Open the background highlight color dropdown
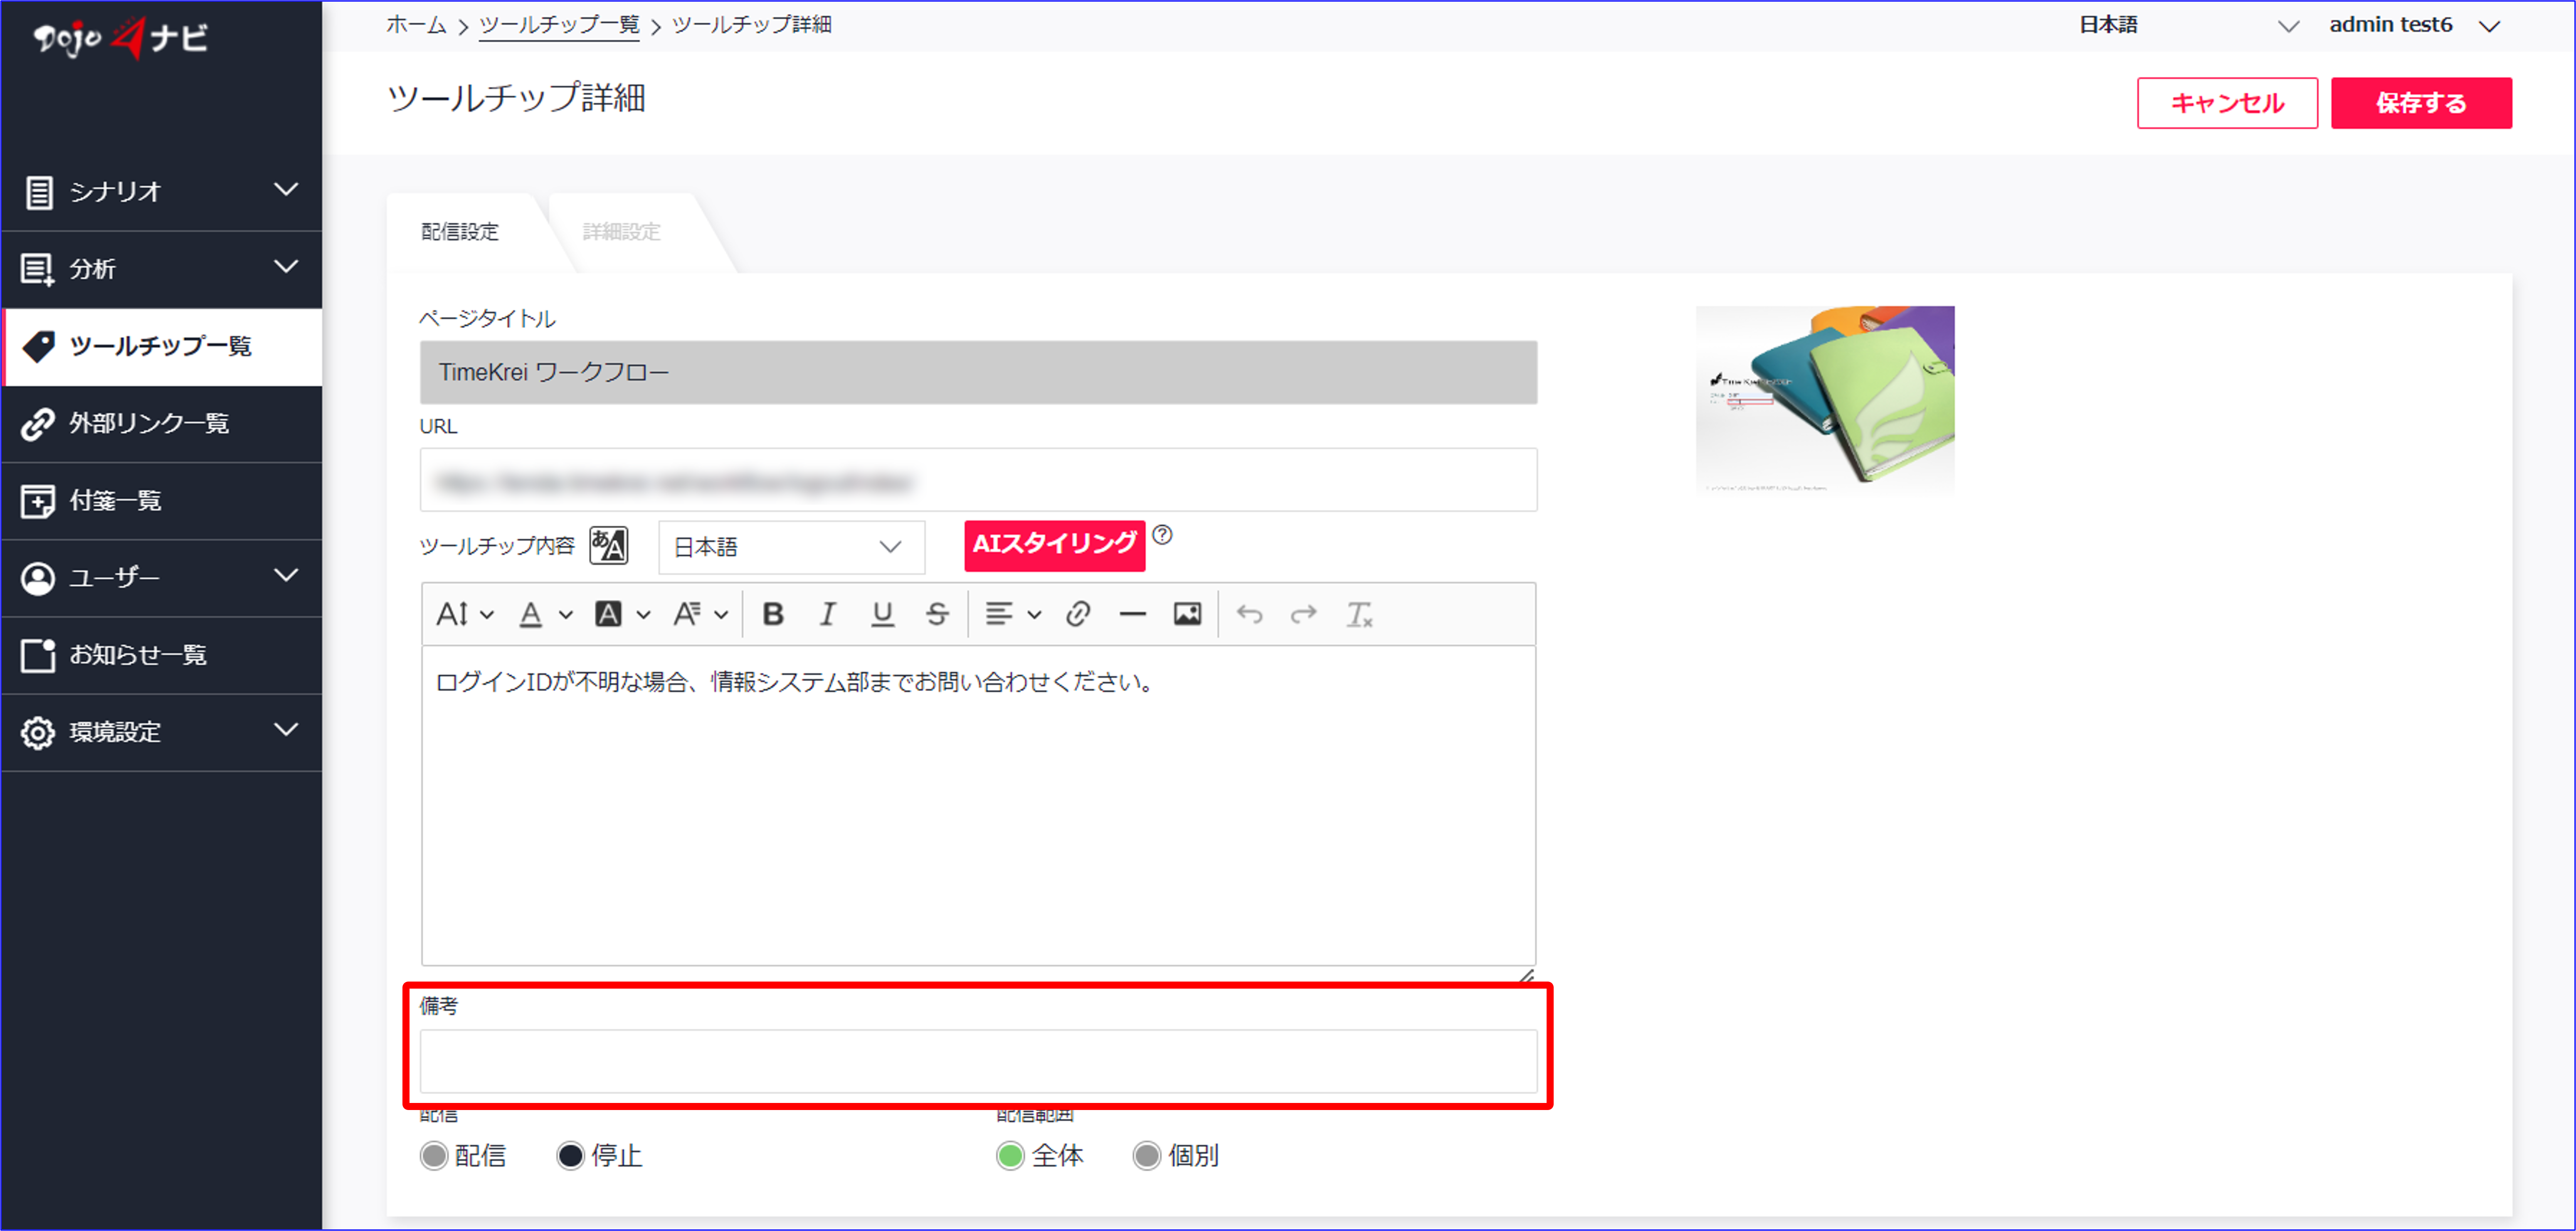This screenshot has height=1231, width=2576. [623, 614]
